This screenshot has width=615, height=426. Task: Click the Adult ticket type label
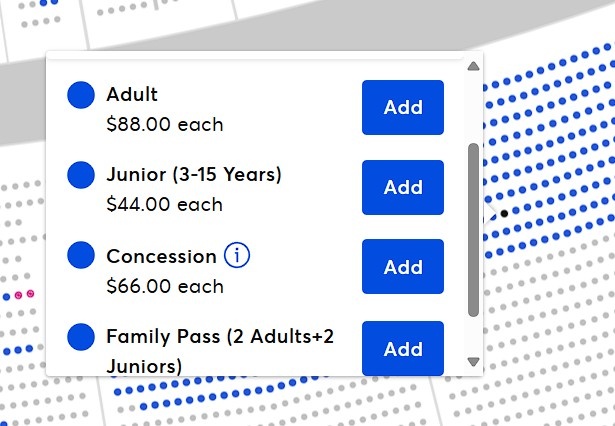(x=132, y=95)
